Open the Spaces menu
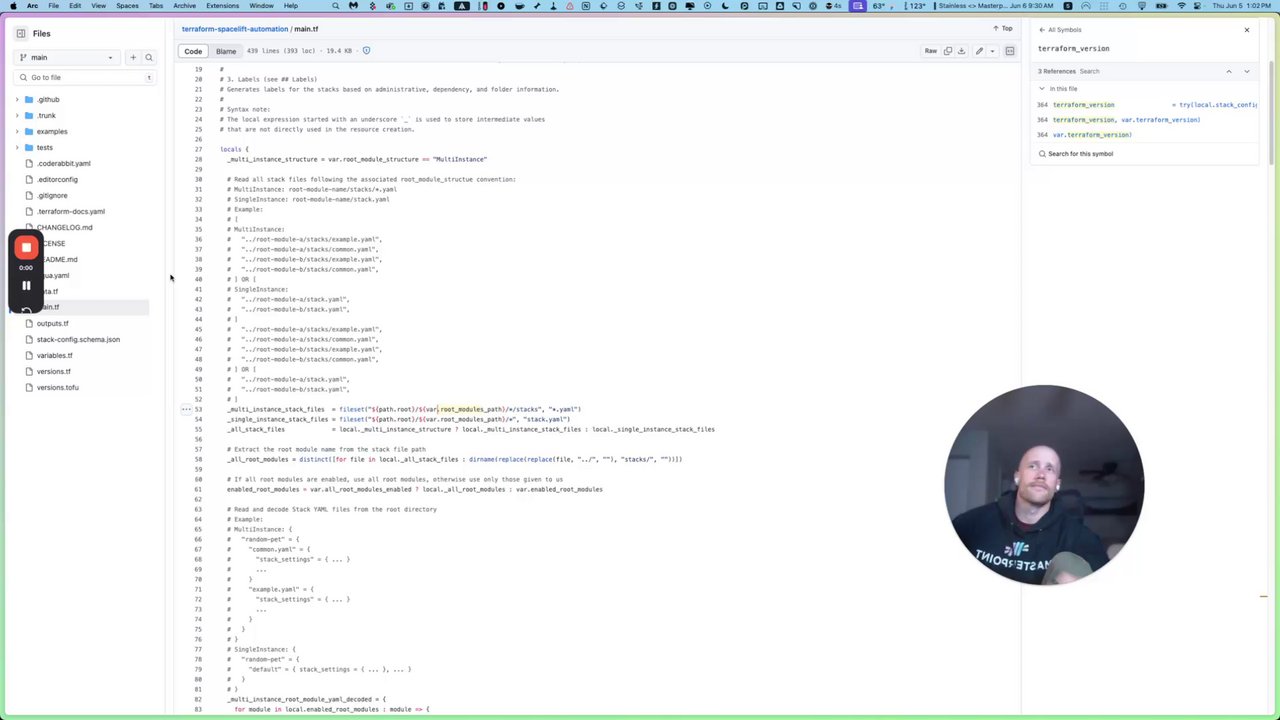The image size is (1280, 720). click(127, 5)
